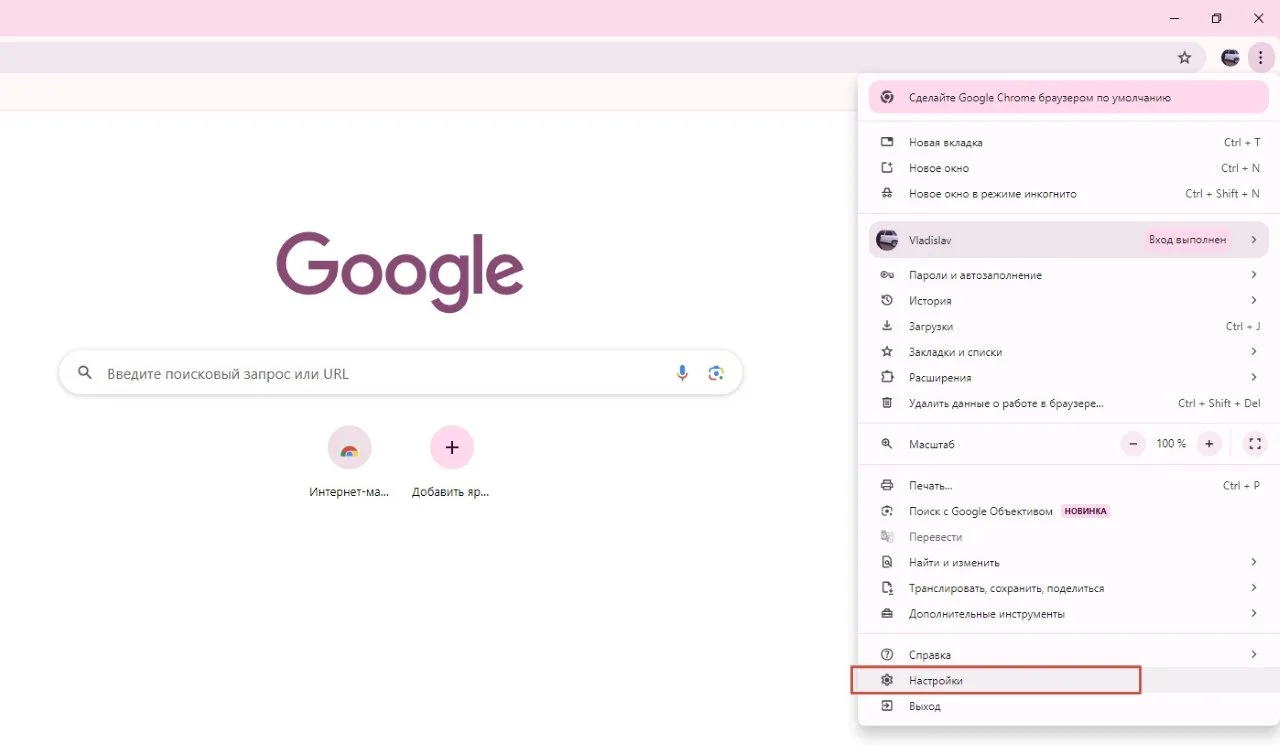Image resolution: width=1280 pixels, height=745 pixels.
Task: Click the Вход выполнен status badge
Action: [1187, 240]
